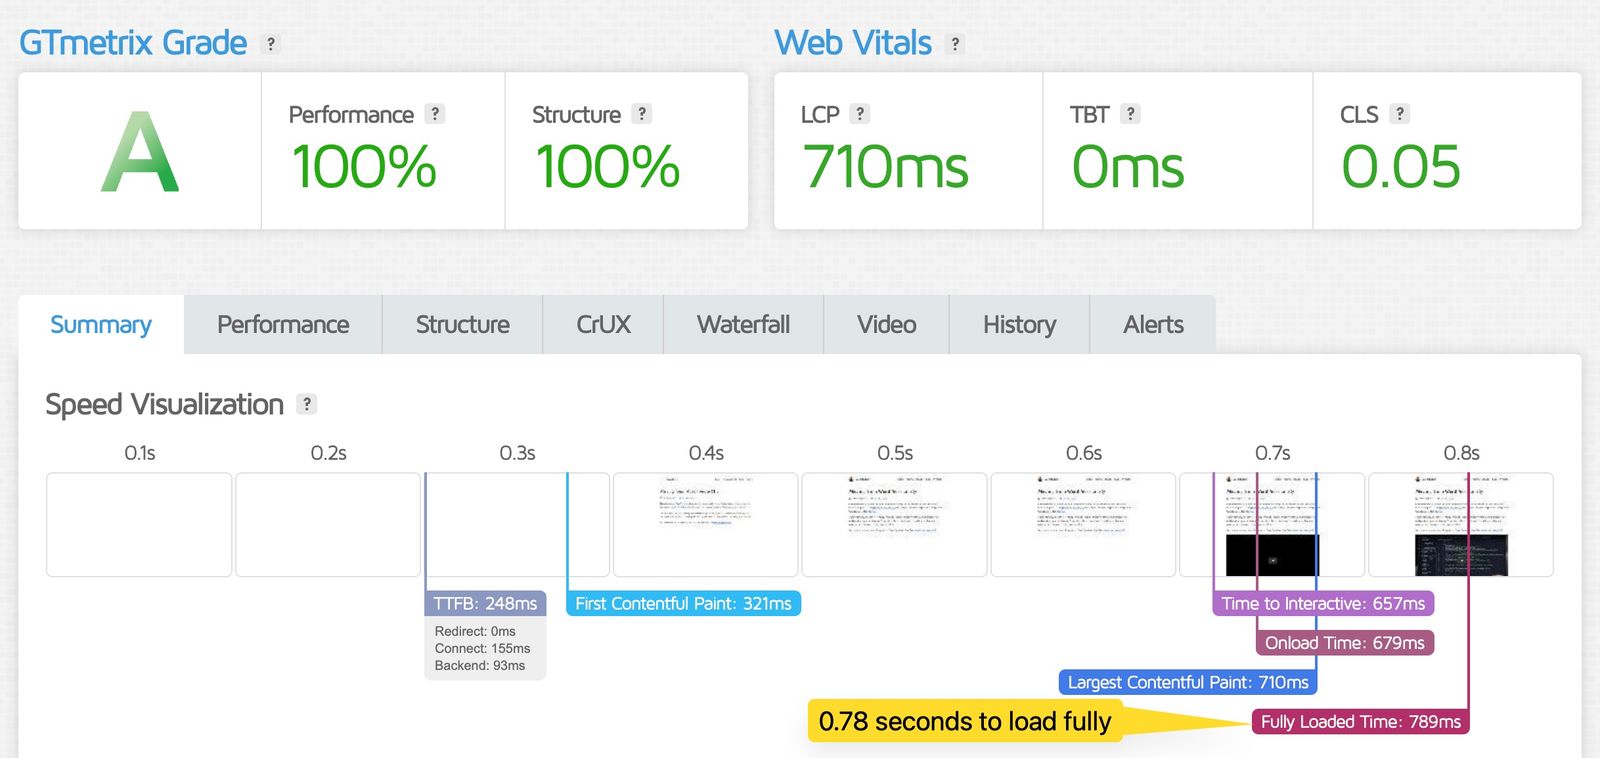1600x758 pixels.
Task: Open the Structure score help icon
Action: pyautogui.click(x=642, y=114)
